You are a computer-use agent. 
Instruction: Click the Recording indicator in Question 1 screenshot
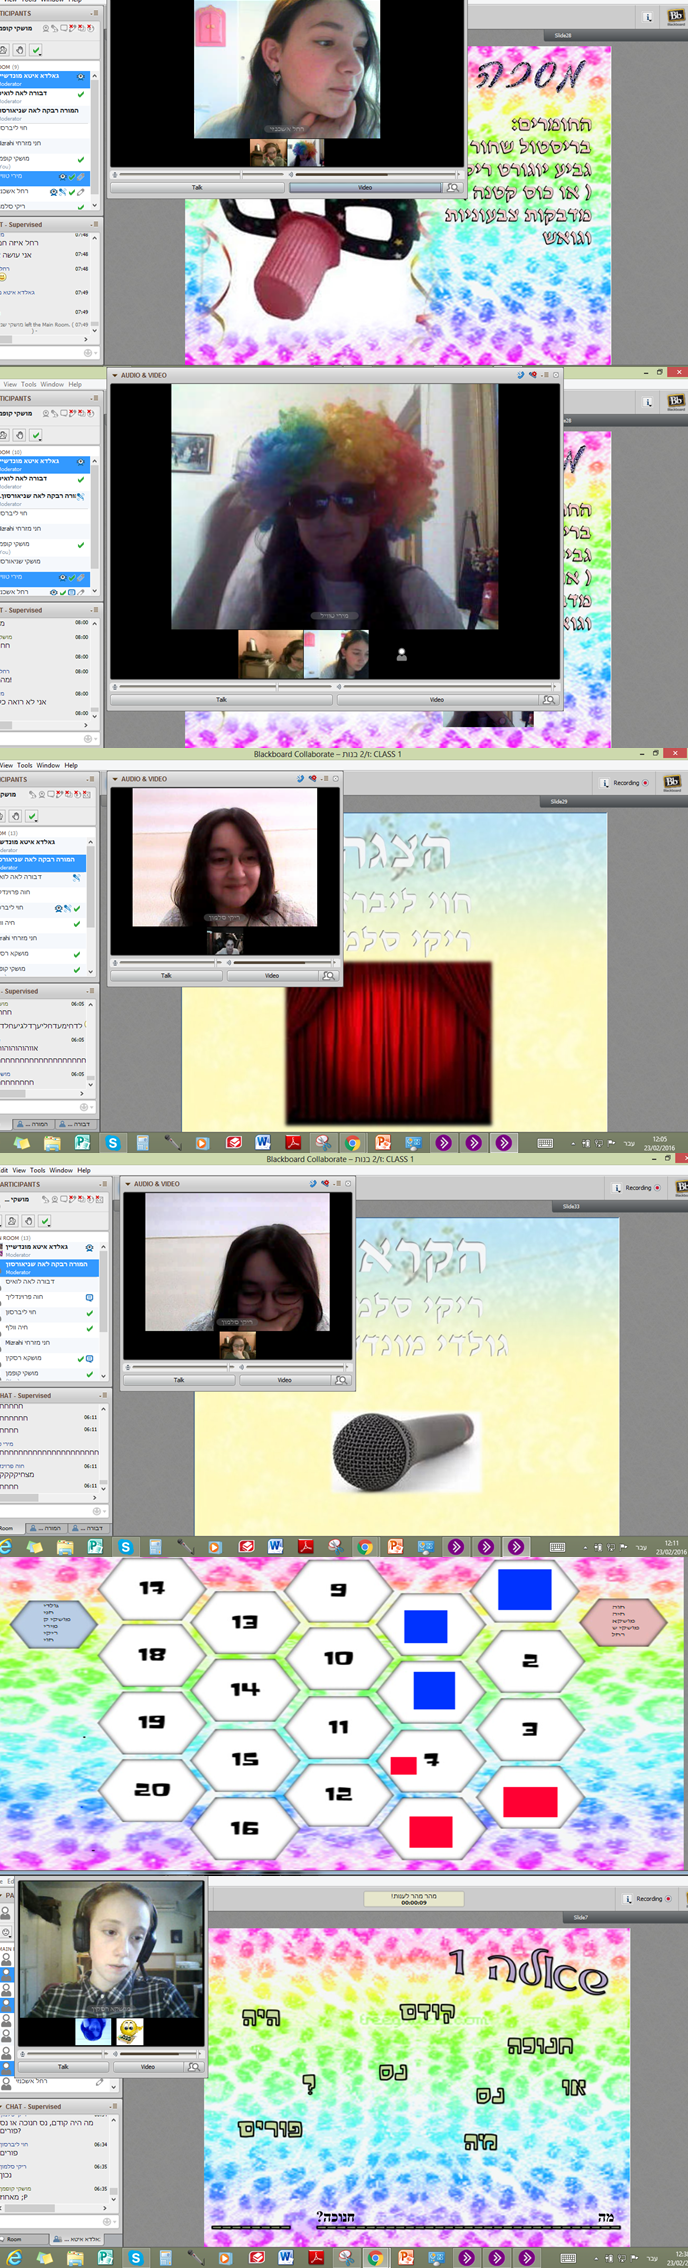point(652,1899)
